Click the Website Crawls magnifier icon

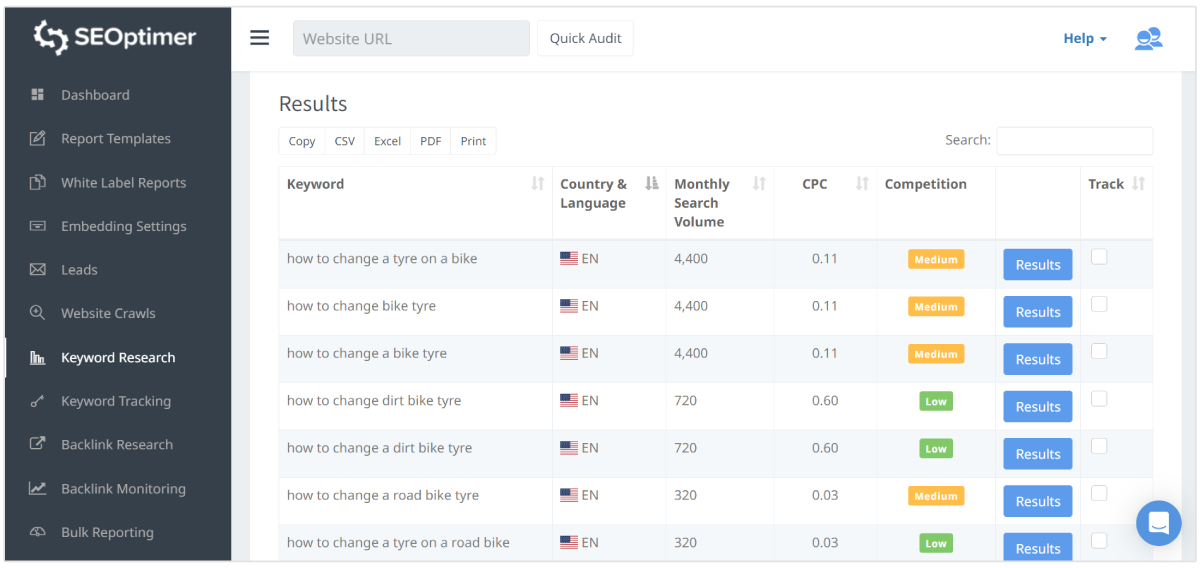(38, 313)
